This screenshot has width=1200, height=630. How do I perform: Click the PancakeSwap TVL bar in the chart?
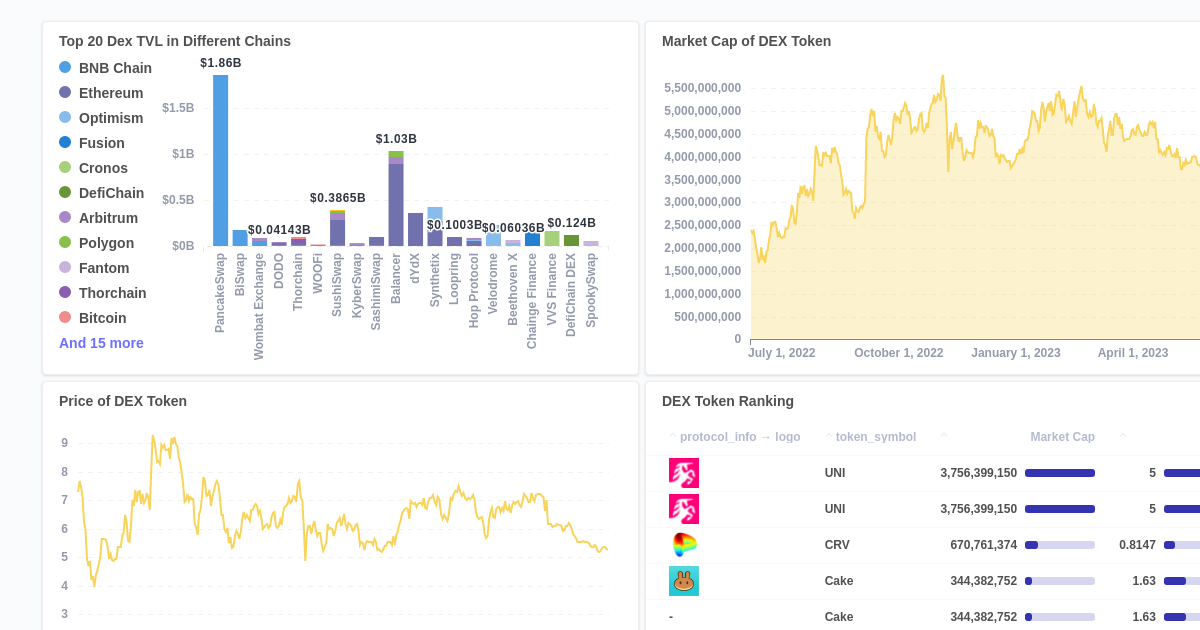221,158
